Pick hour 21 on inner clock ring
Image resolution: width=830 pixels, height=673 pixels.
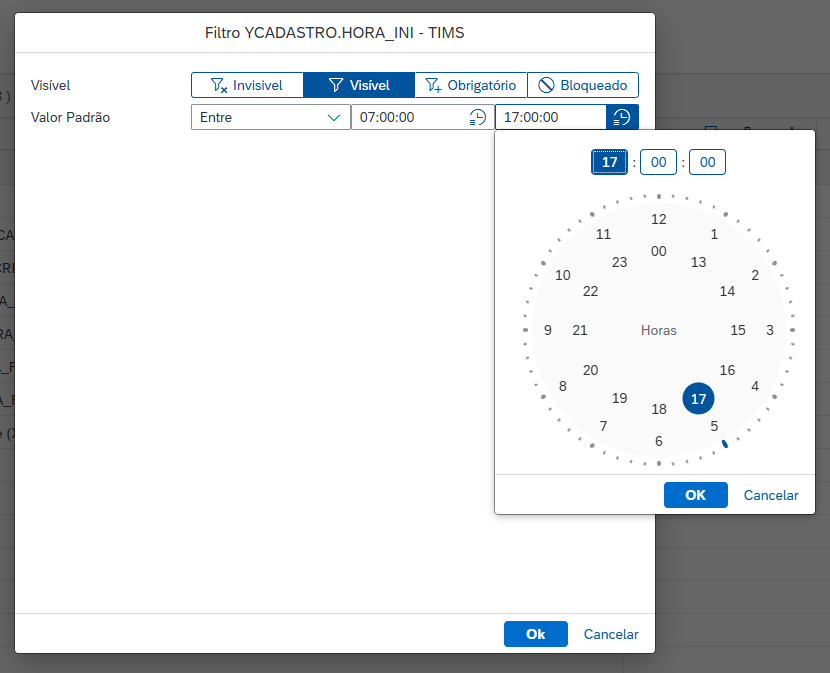point(580,330)
